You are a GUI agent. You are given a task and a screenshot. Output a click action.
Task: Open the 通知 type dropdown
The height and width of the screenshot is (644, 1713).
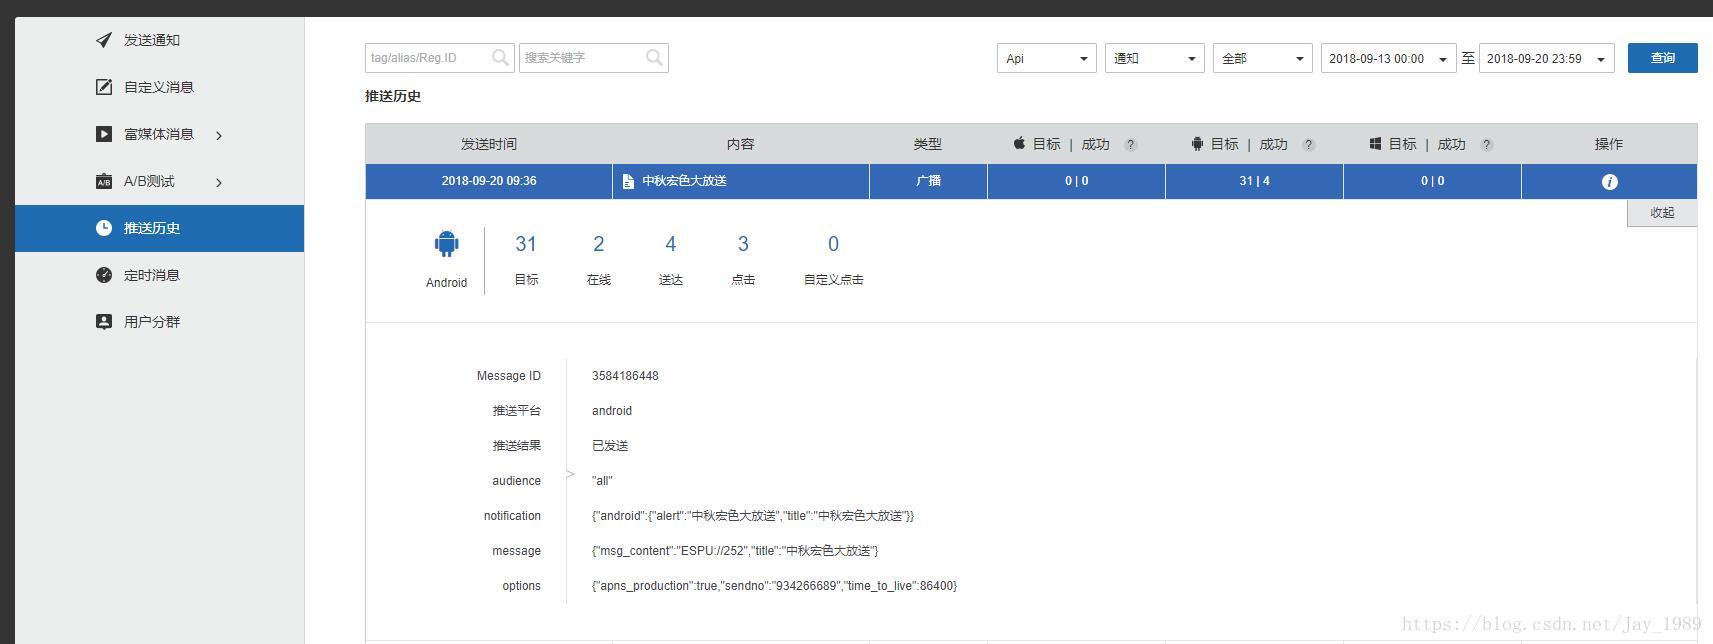coord(1155,58)
